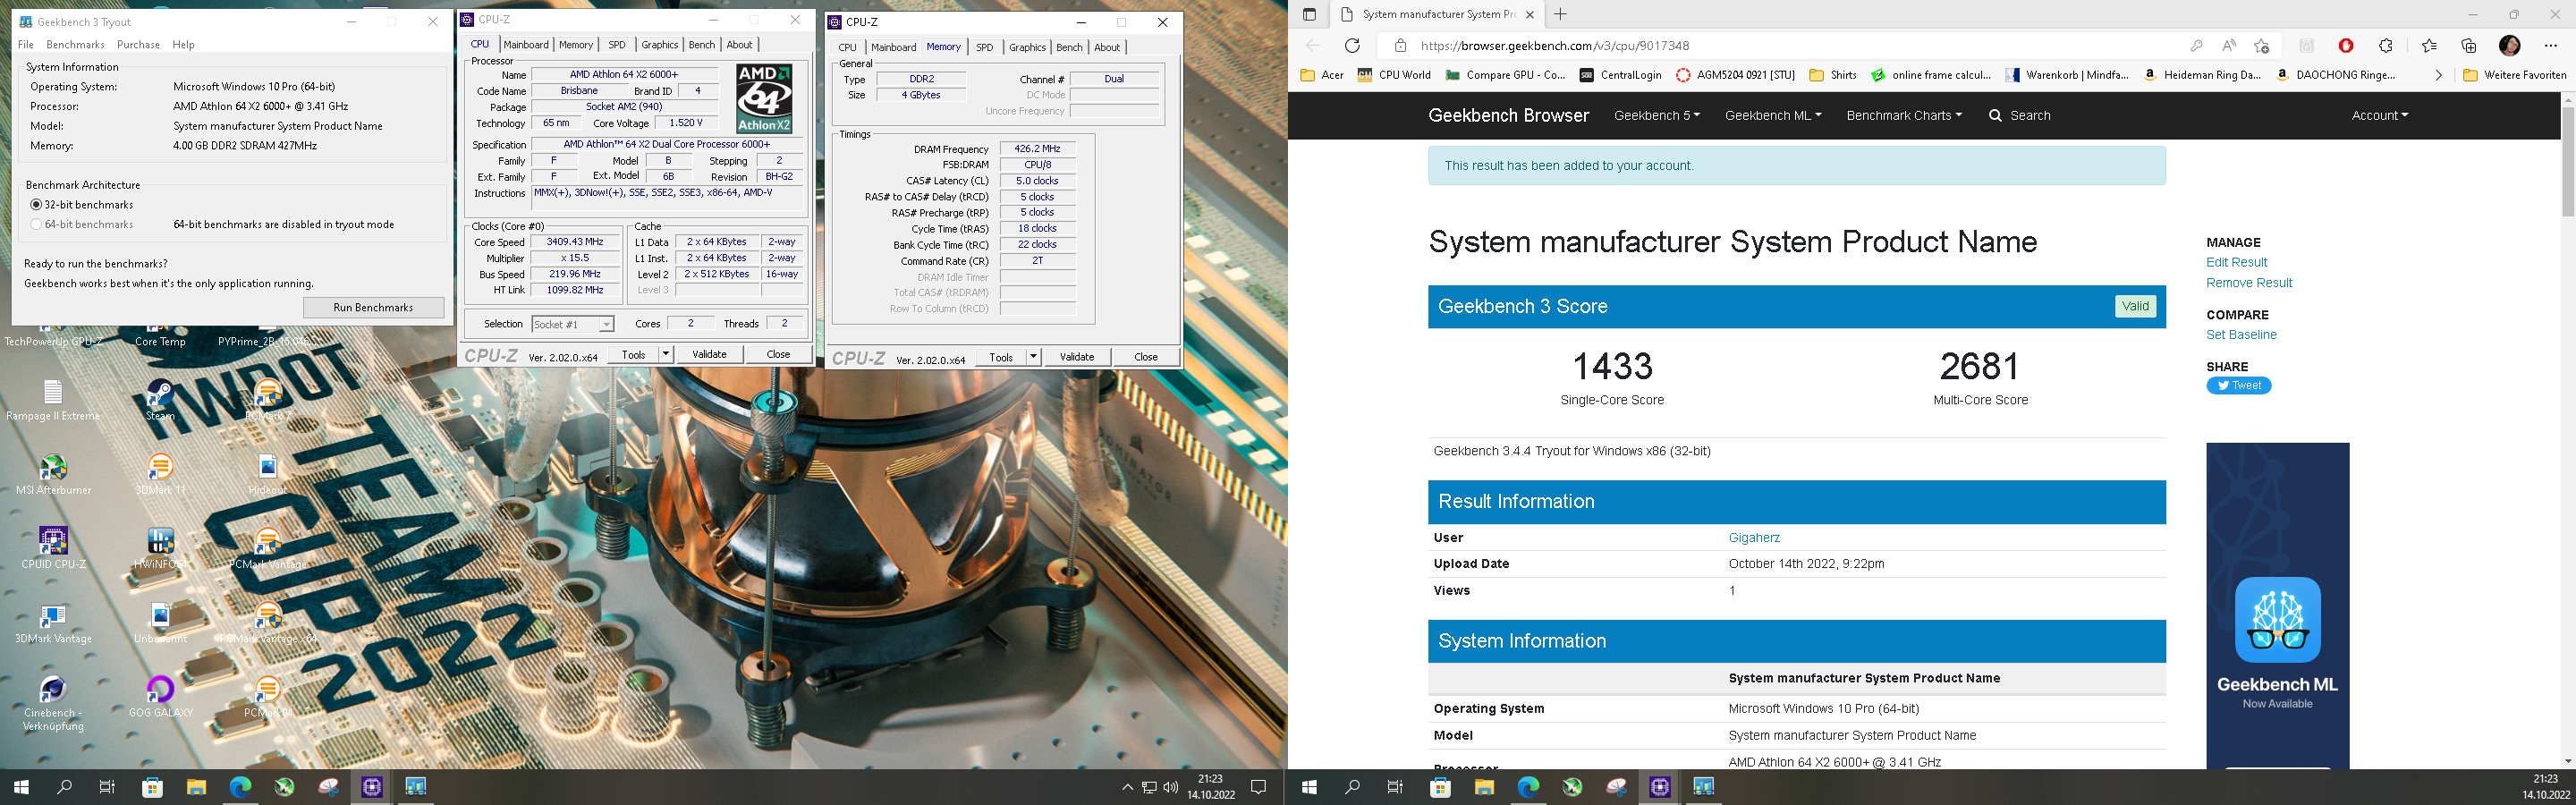Click Set Baseline link
Viewport: 2576px width, 805px height.
click(2241, 335)
